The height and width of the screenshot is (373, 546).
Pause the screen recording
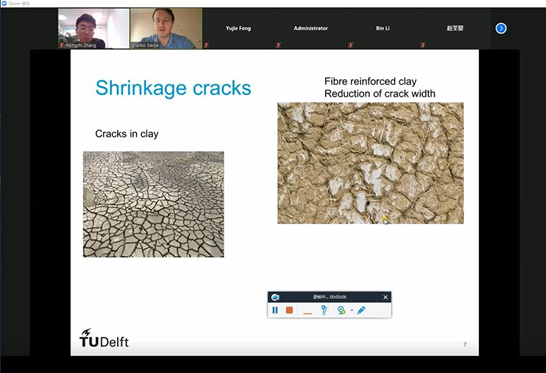click(x=275, y=310)
